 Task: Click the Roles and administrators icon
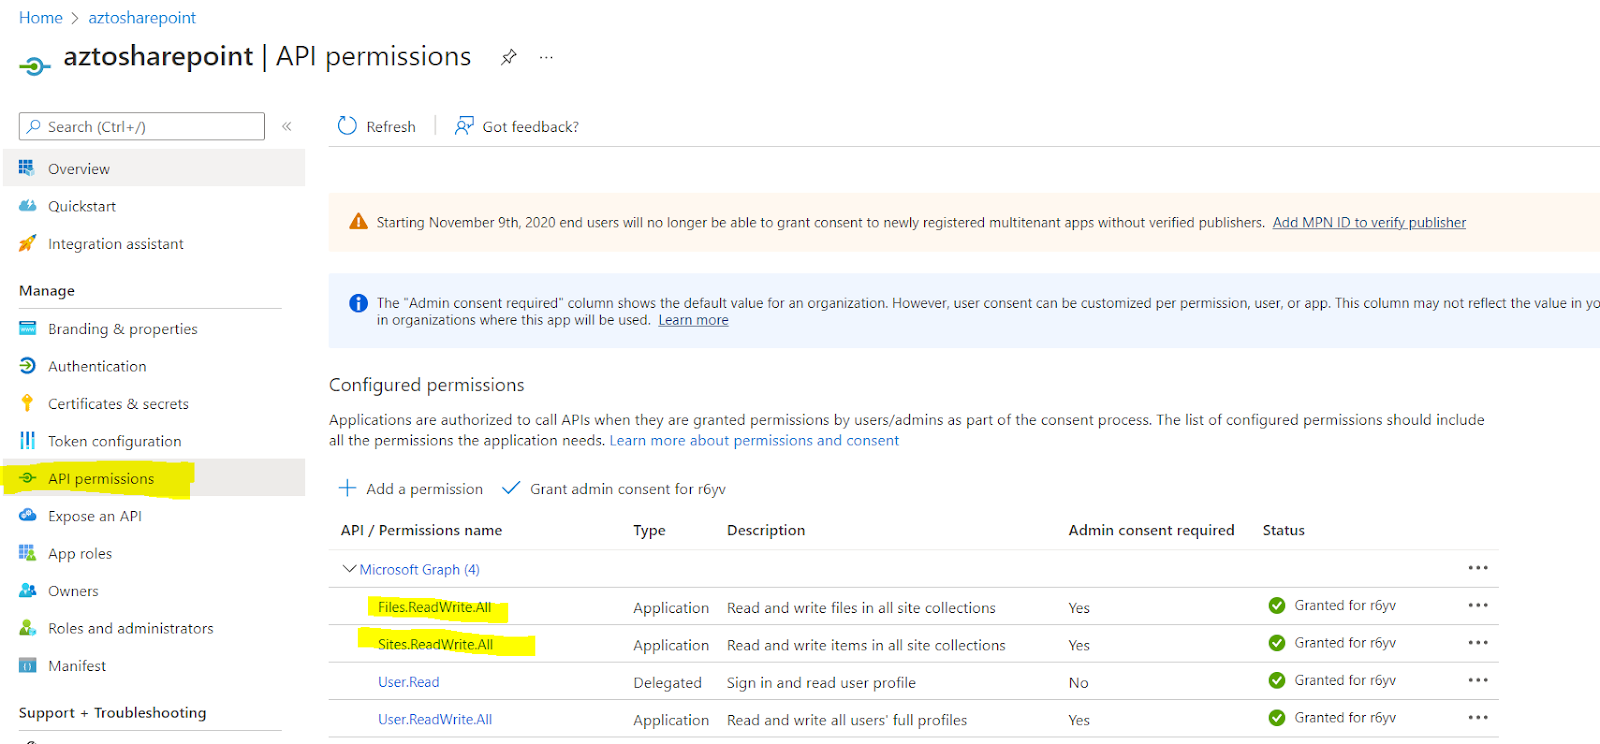click(x=27, y=628)
